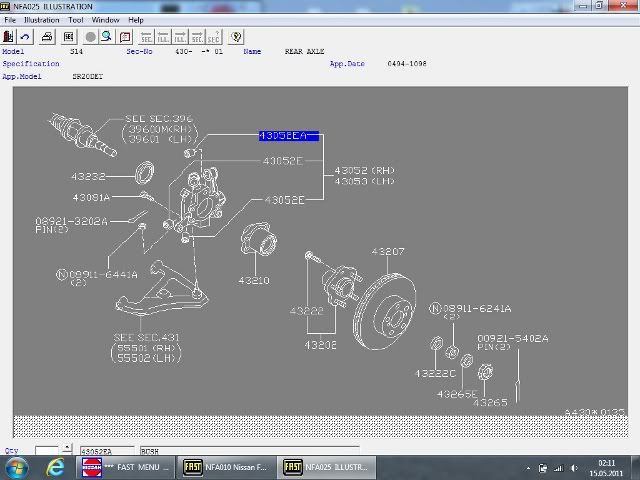Click part number 43207 brake rotor label

pos(388,251)
